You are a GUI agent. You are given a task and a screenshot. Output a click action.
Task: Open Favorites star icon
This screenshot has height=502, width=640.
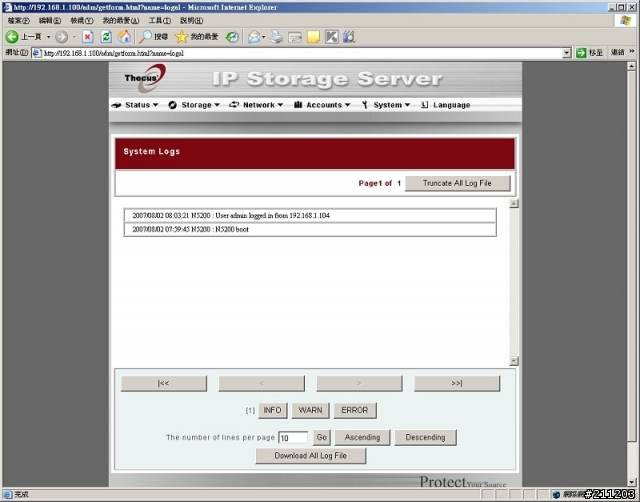181,37
